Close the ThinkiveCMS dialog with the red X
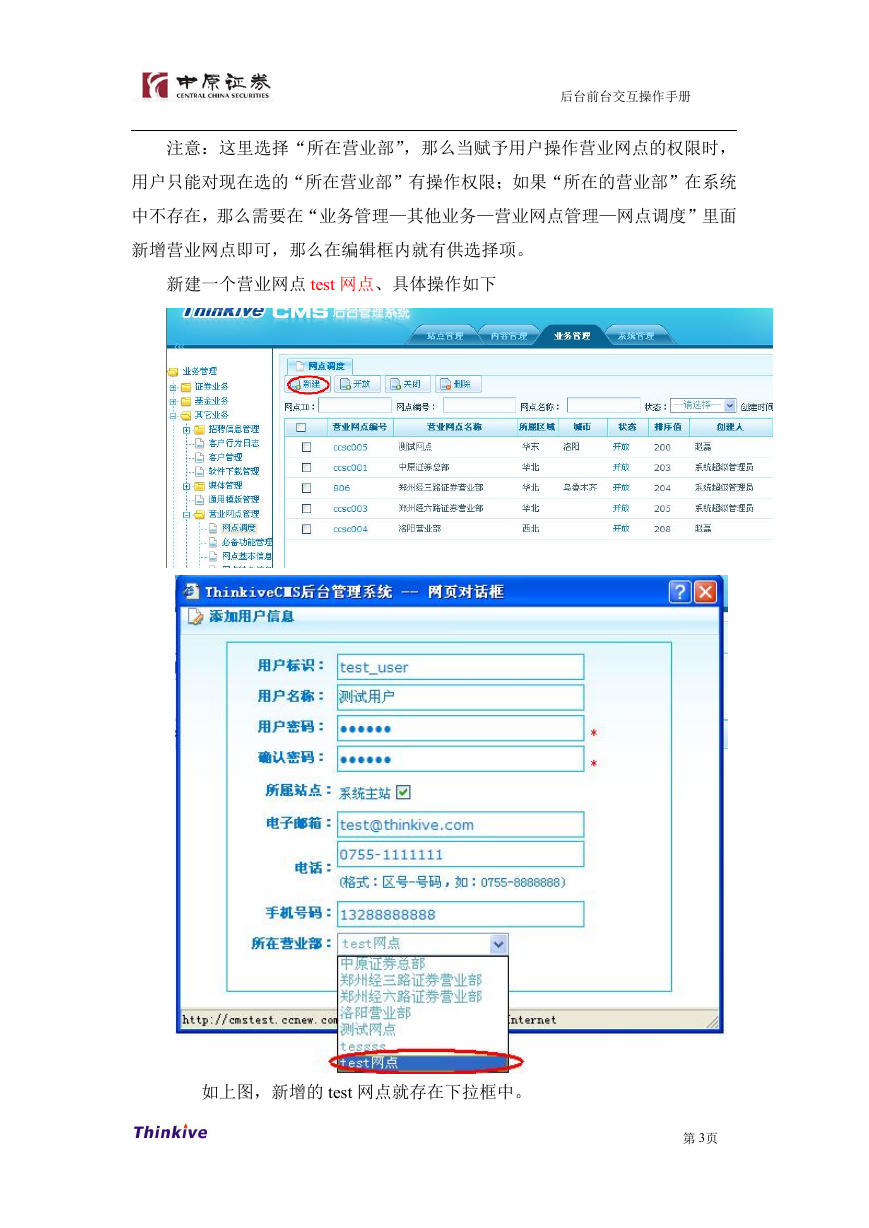This screenshot has width=869, height=1228. [705, 591]
